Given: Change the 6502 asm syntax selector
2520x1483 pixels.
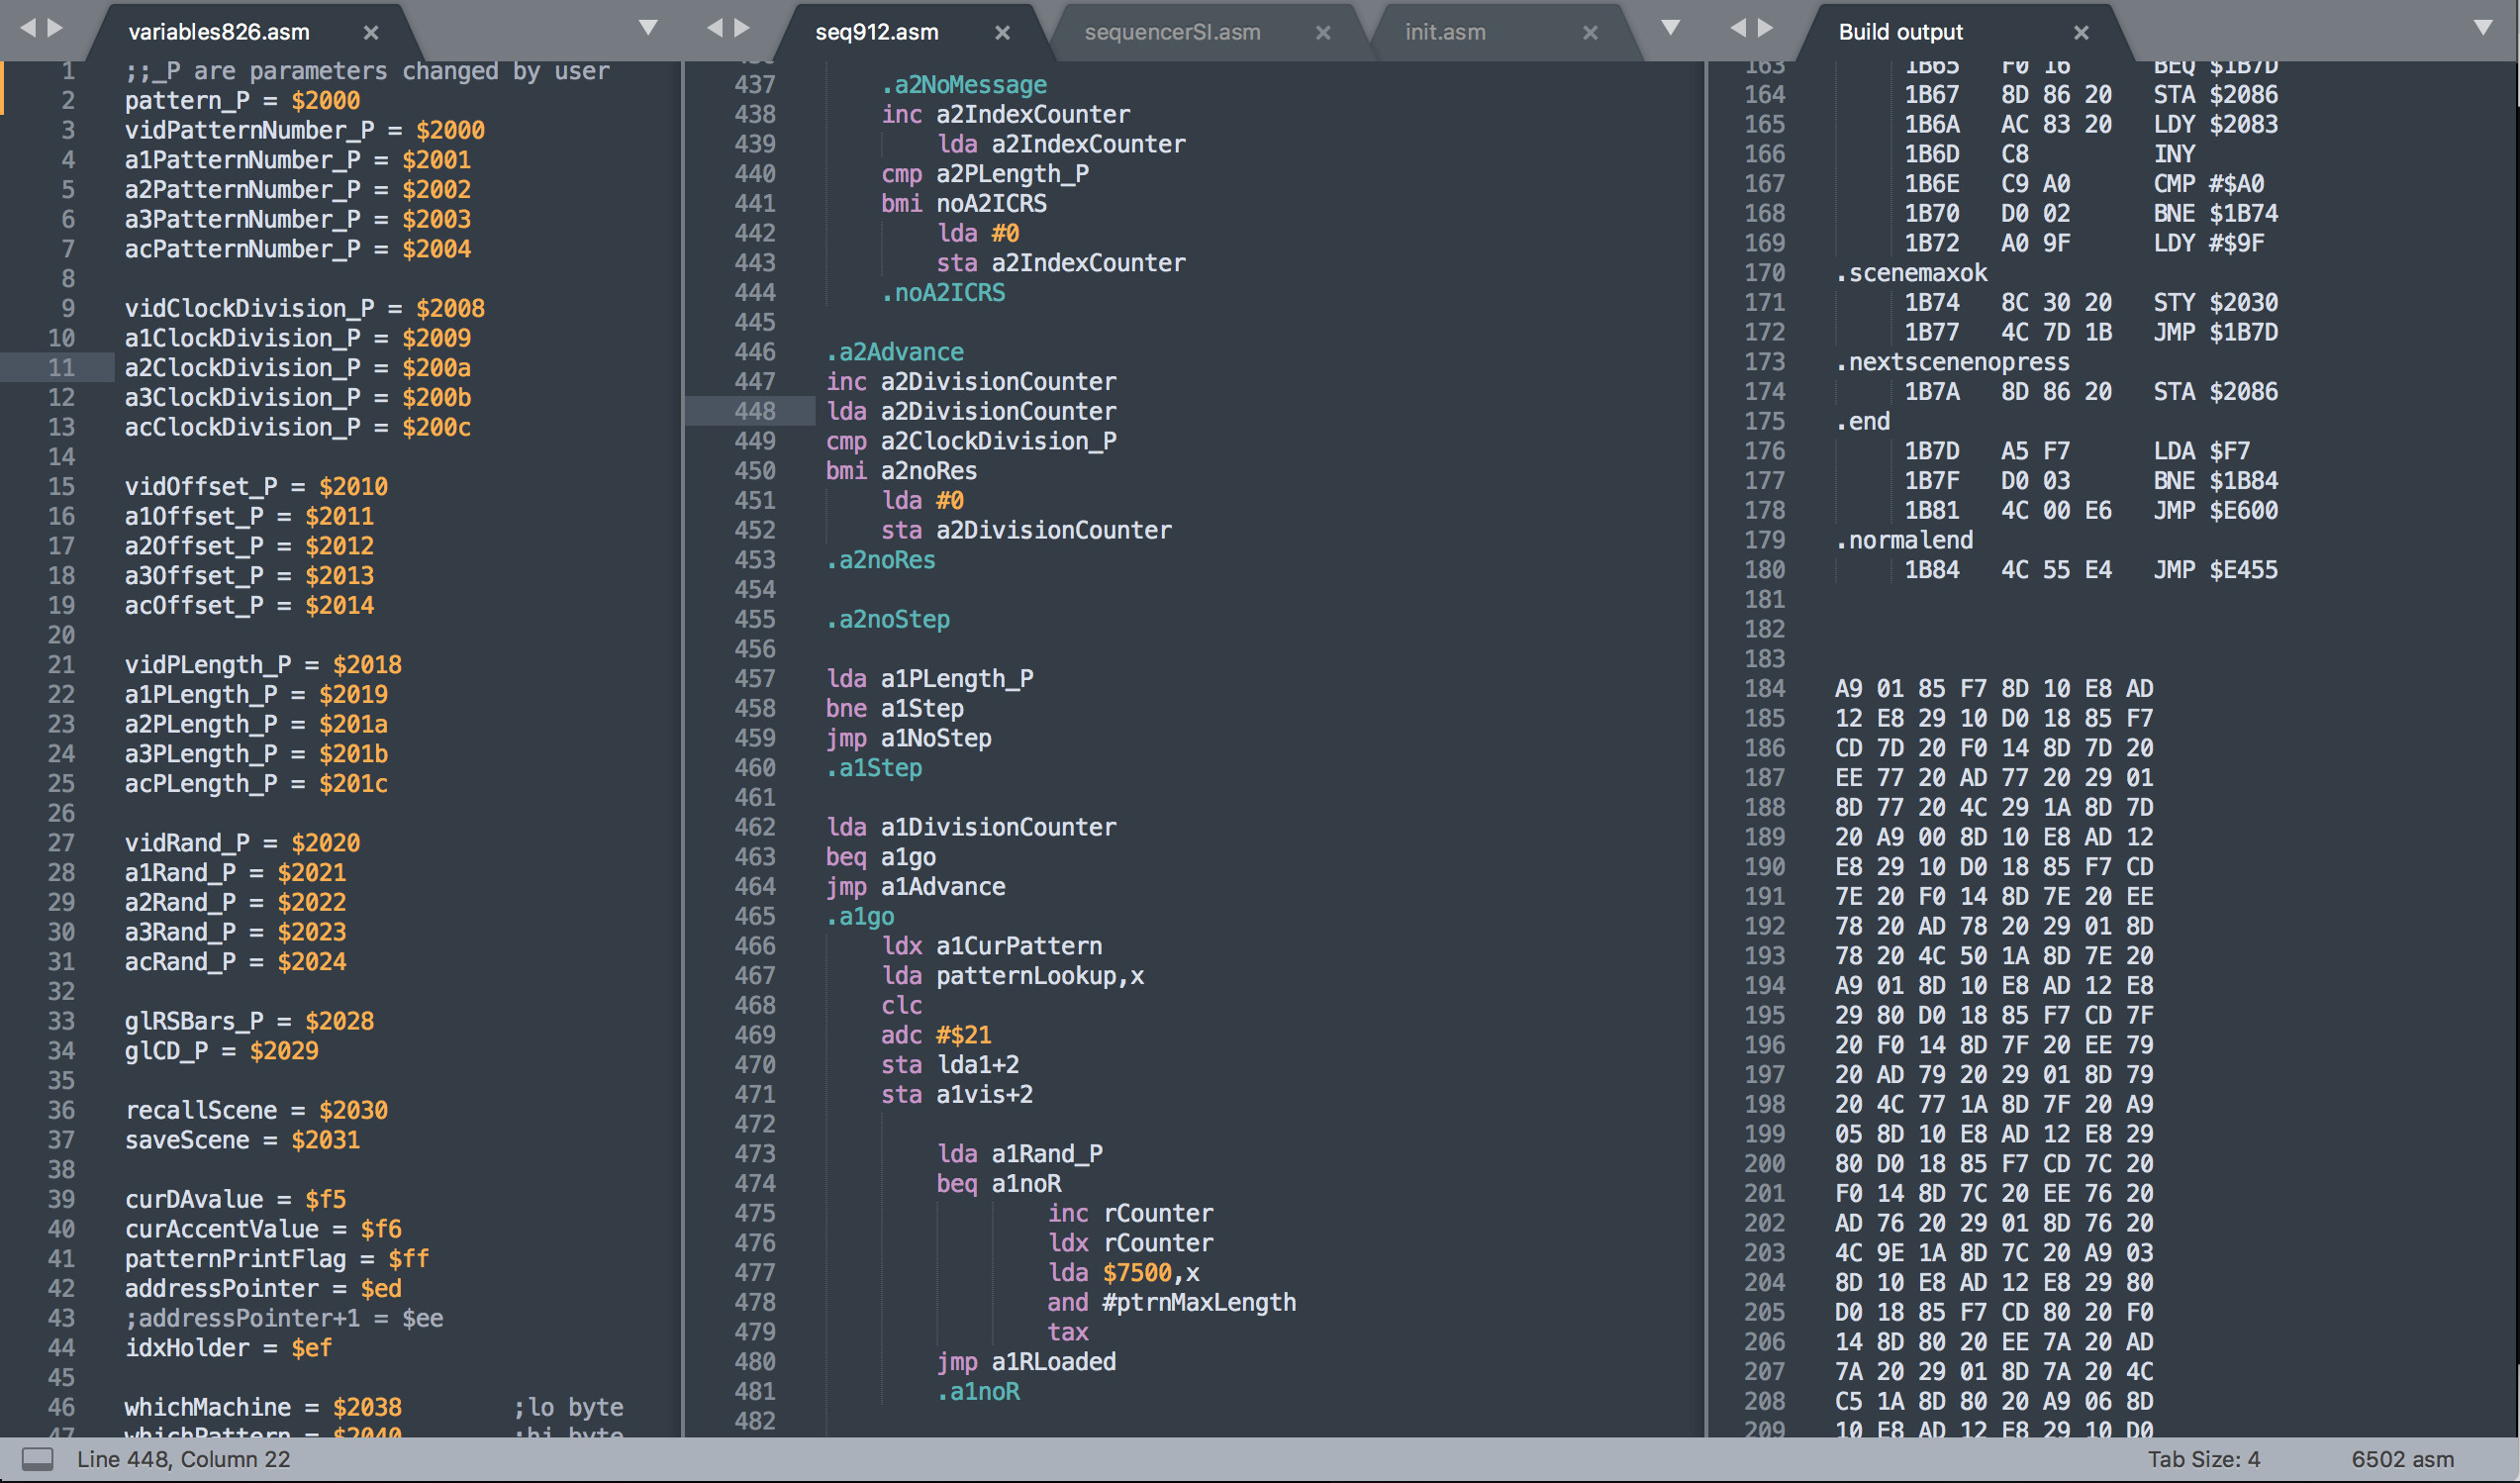Looking at the screenshot, I should 2402,1459.
